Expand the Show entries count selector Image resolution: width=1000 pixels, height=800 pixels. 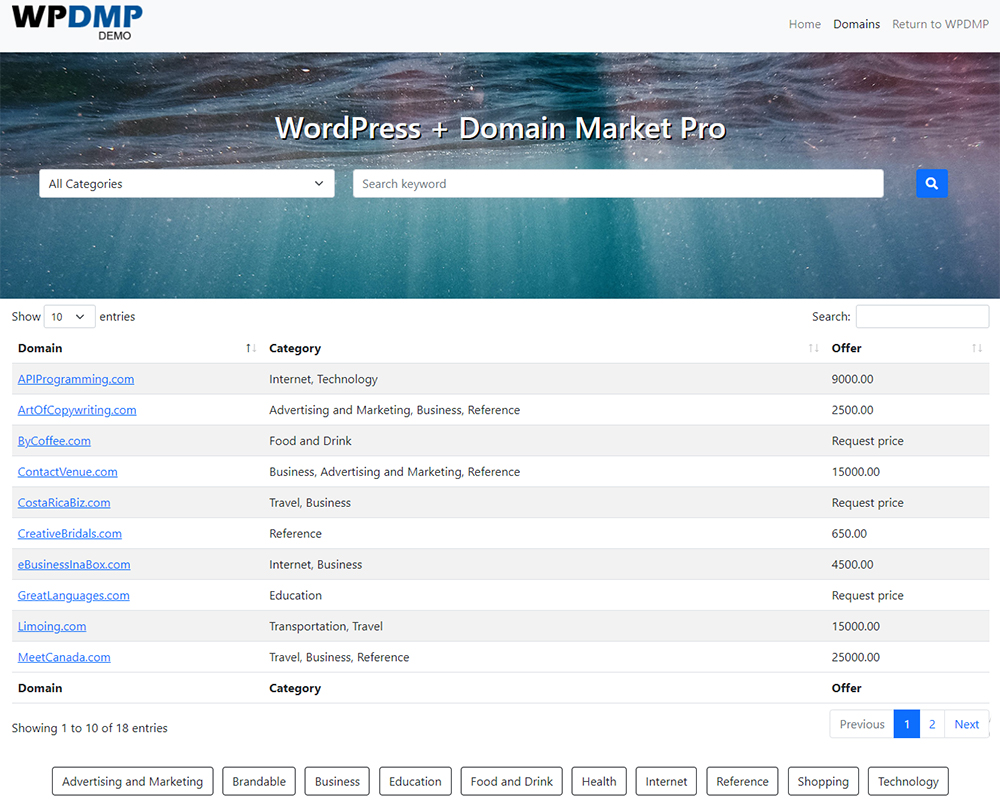pos(69,317)
